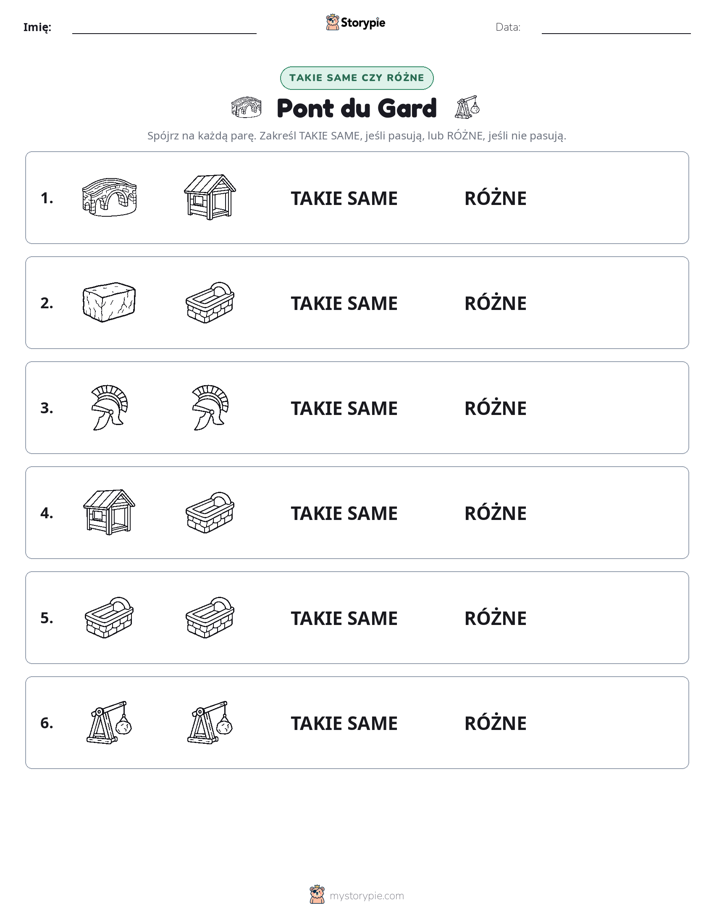
Task: Select the wooden hut icon in row 4
Action: pyautogui.click(x=110, y=512)
